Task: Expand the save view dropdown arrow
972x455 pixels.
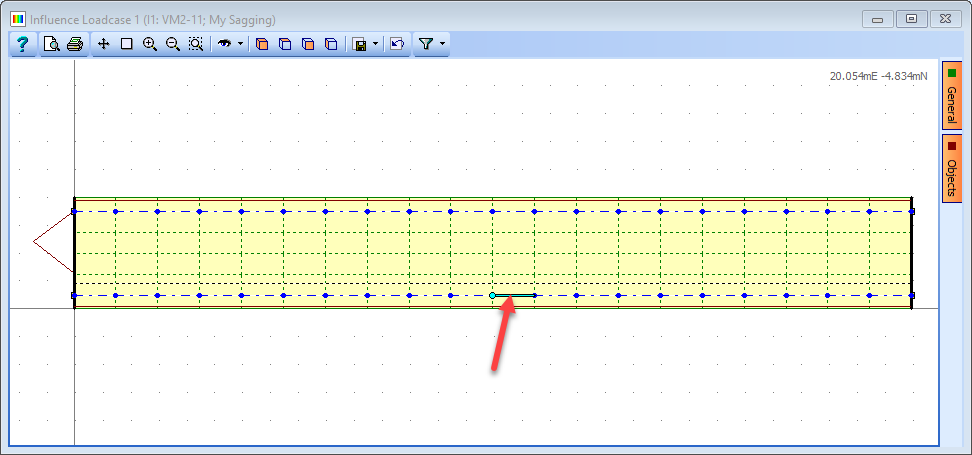Action: click(x=376, y=45)
